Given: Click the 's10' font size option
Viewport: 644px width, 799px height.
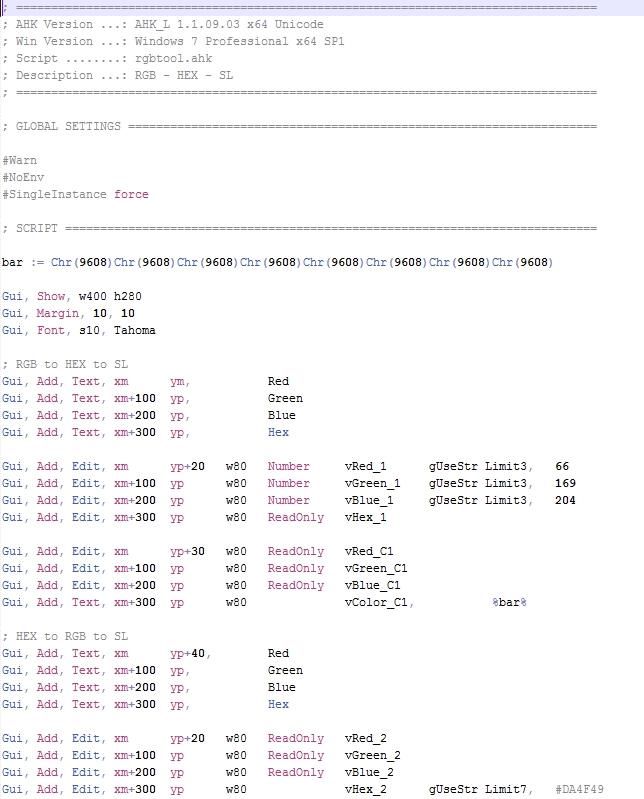Looking at the screenshot, I should click(x=89, y=330).
